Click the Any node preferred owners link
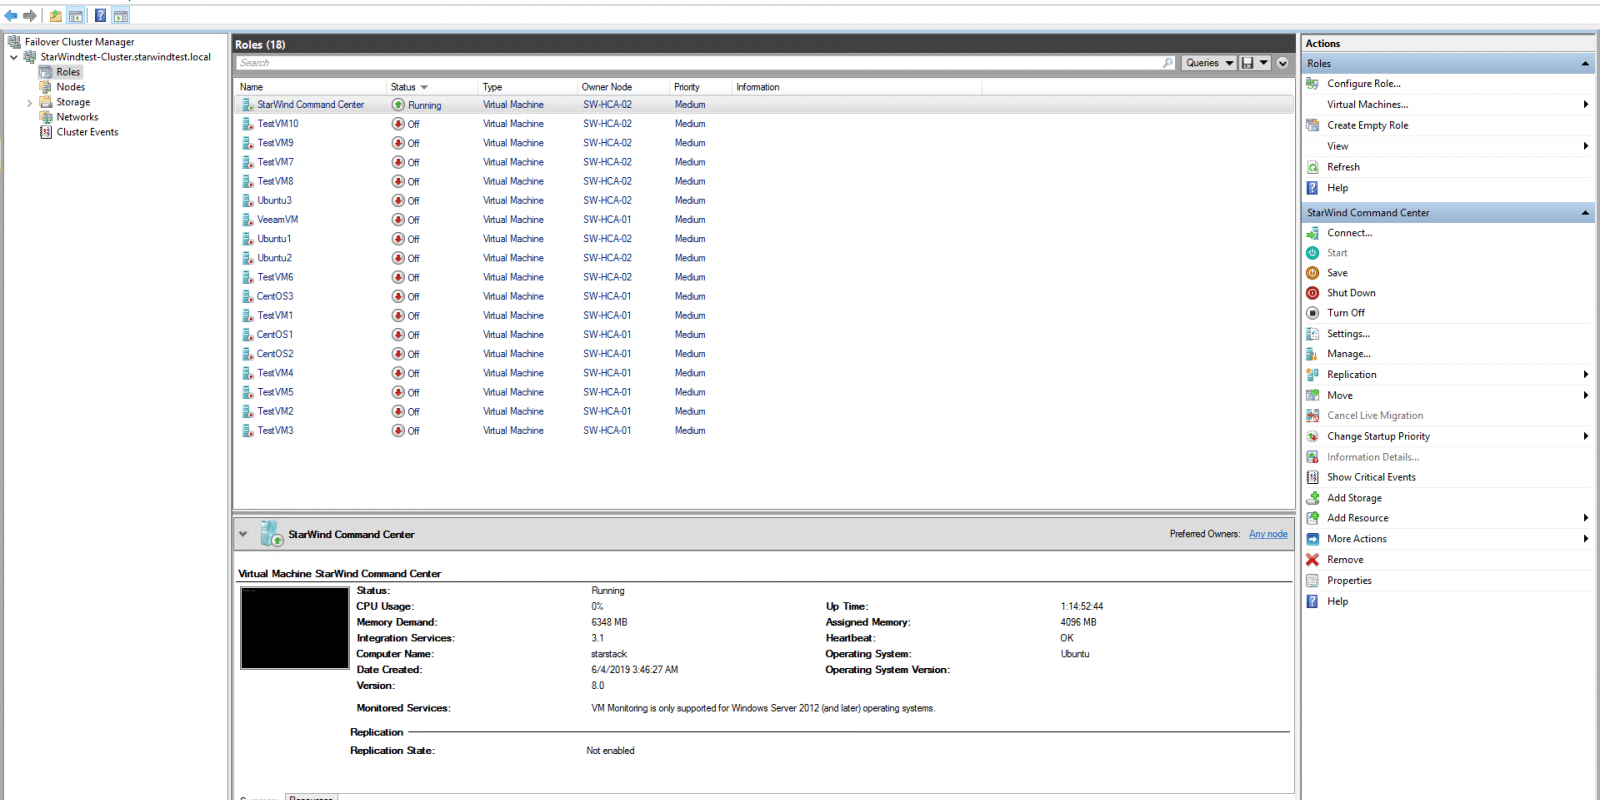This screenshot has width=1600, height=800. pos(1268,534)
